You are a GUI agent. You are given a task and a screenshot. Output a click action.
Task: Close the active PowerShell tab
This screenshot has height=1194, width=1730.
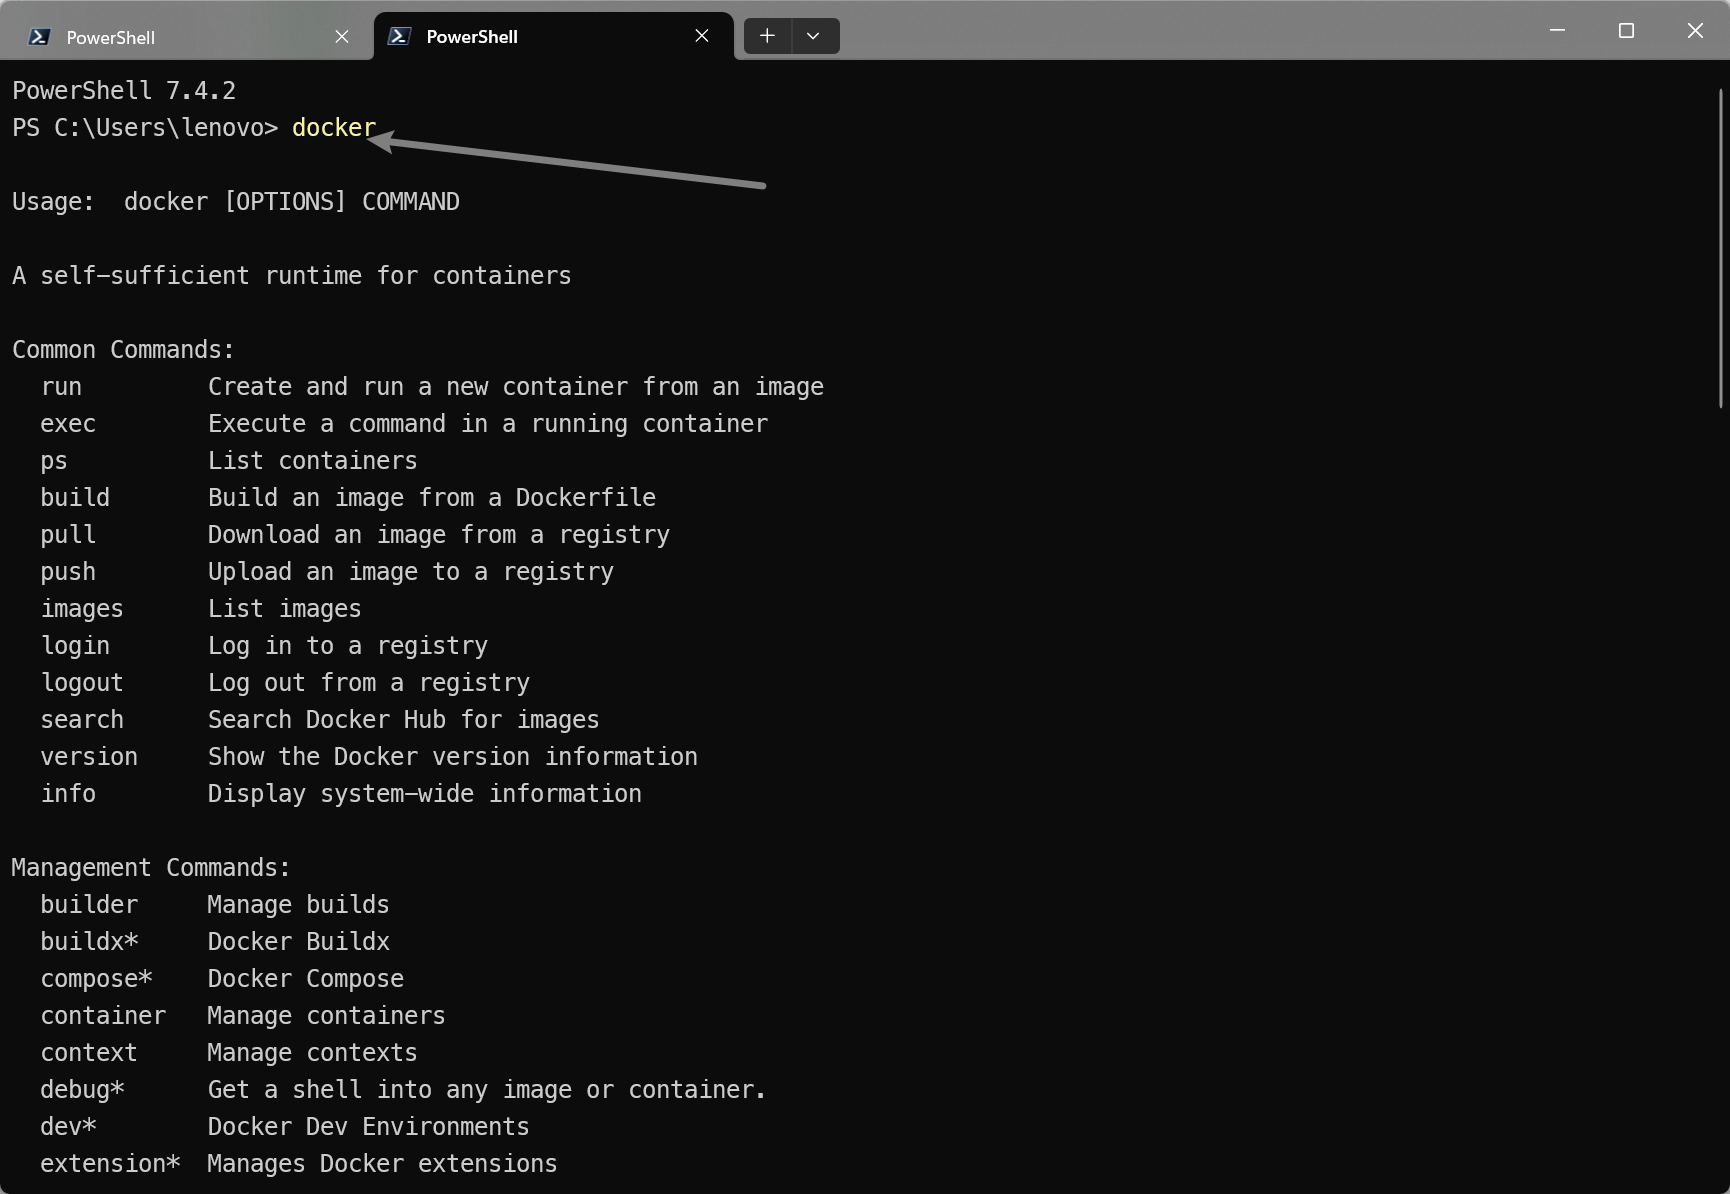(x=702, y=36)
